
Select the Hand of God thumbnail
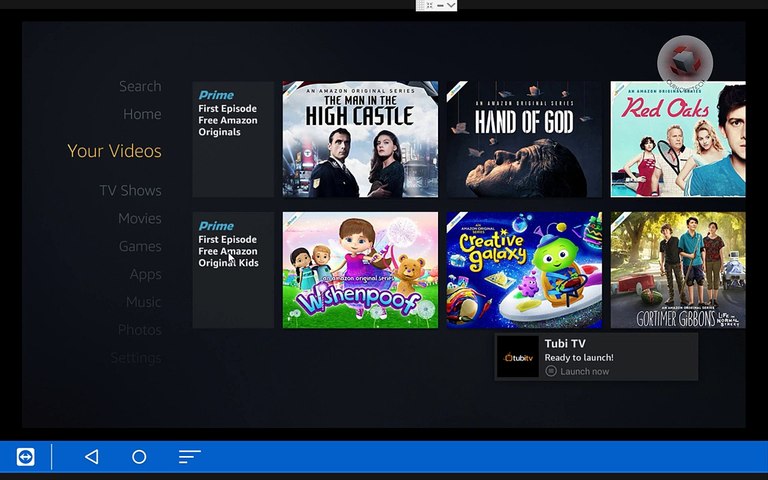click(524, 139)
